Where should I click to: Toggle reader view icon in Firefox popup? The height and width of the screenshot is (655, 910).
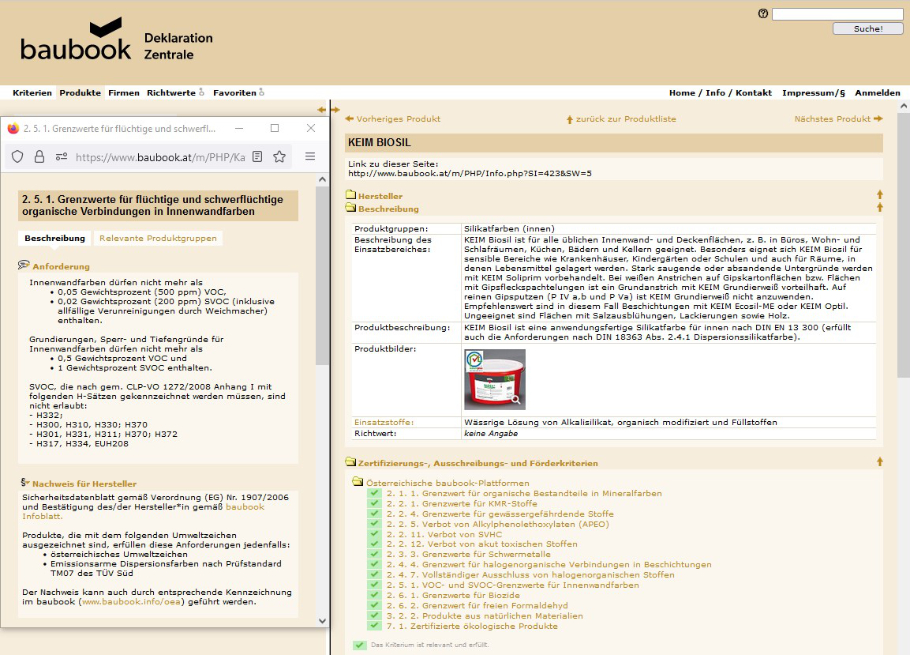[257, 157]
